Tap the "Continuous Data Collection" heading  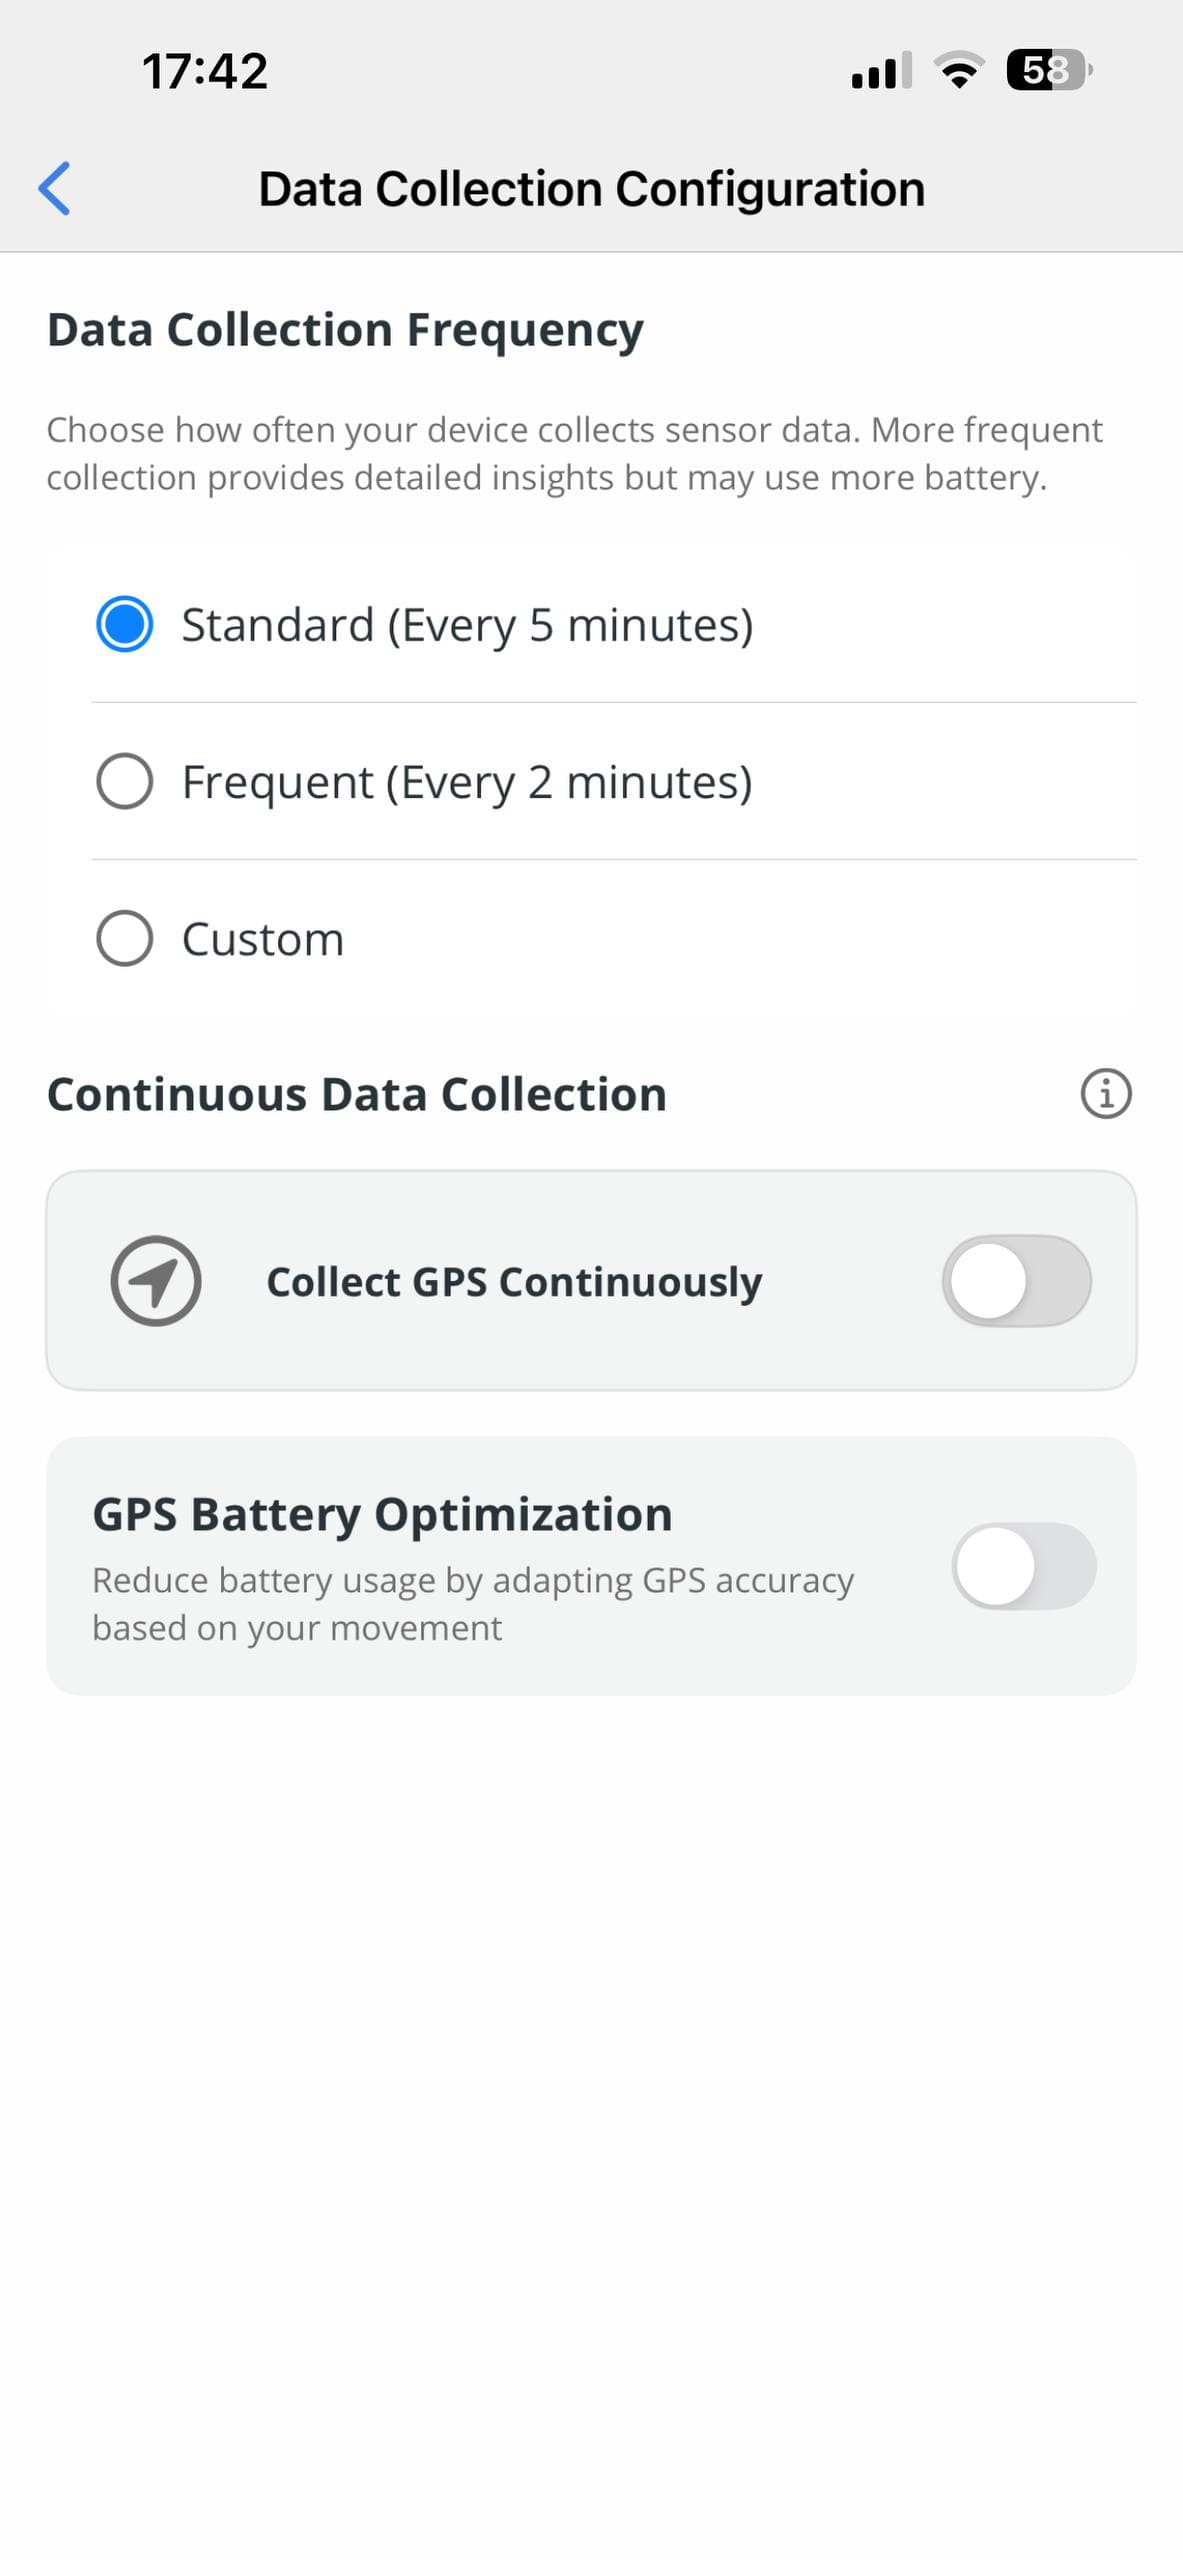357,1094
